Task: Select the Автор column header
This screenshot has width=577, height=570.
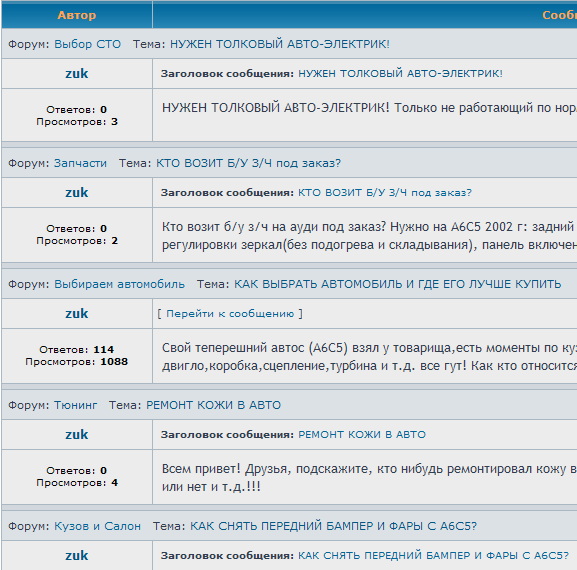Action: coord(77,15)
